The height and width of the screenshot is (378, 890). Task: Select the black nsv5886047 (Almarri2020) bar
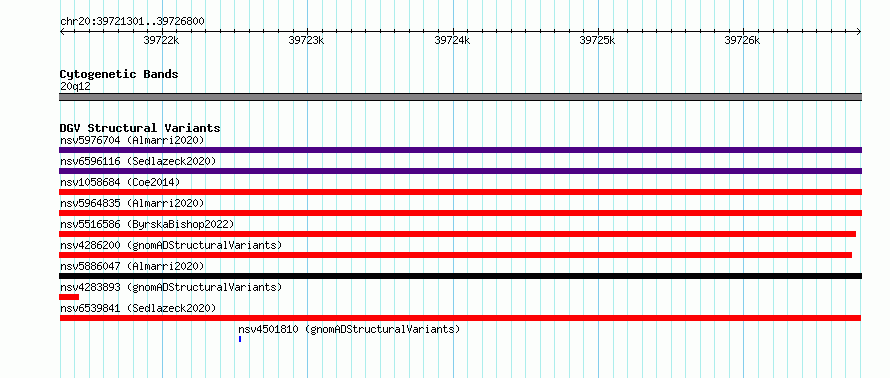click(460, 276)
